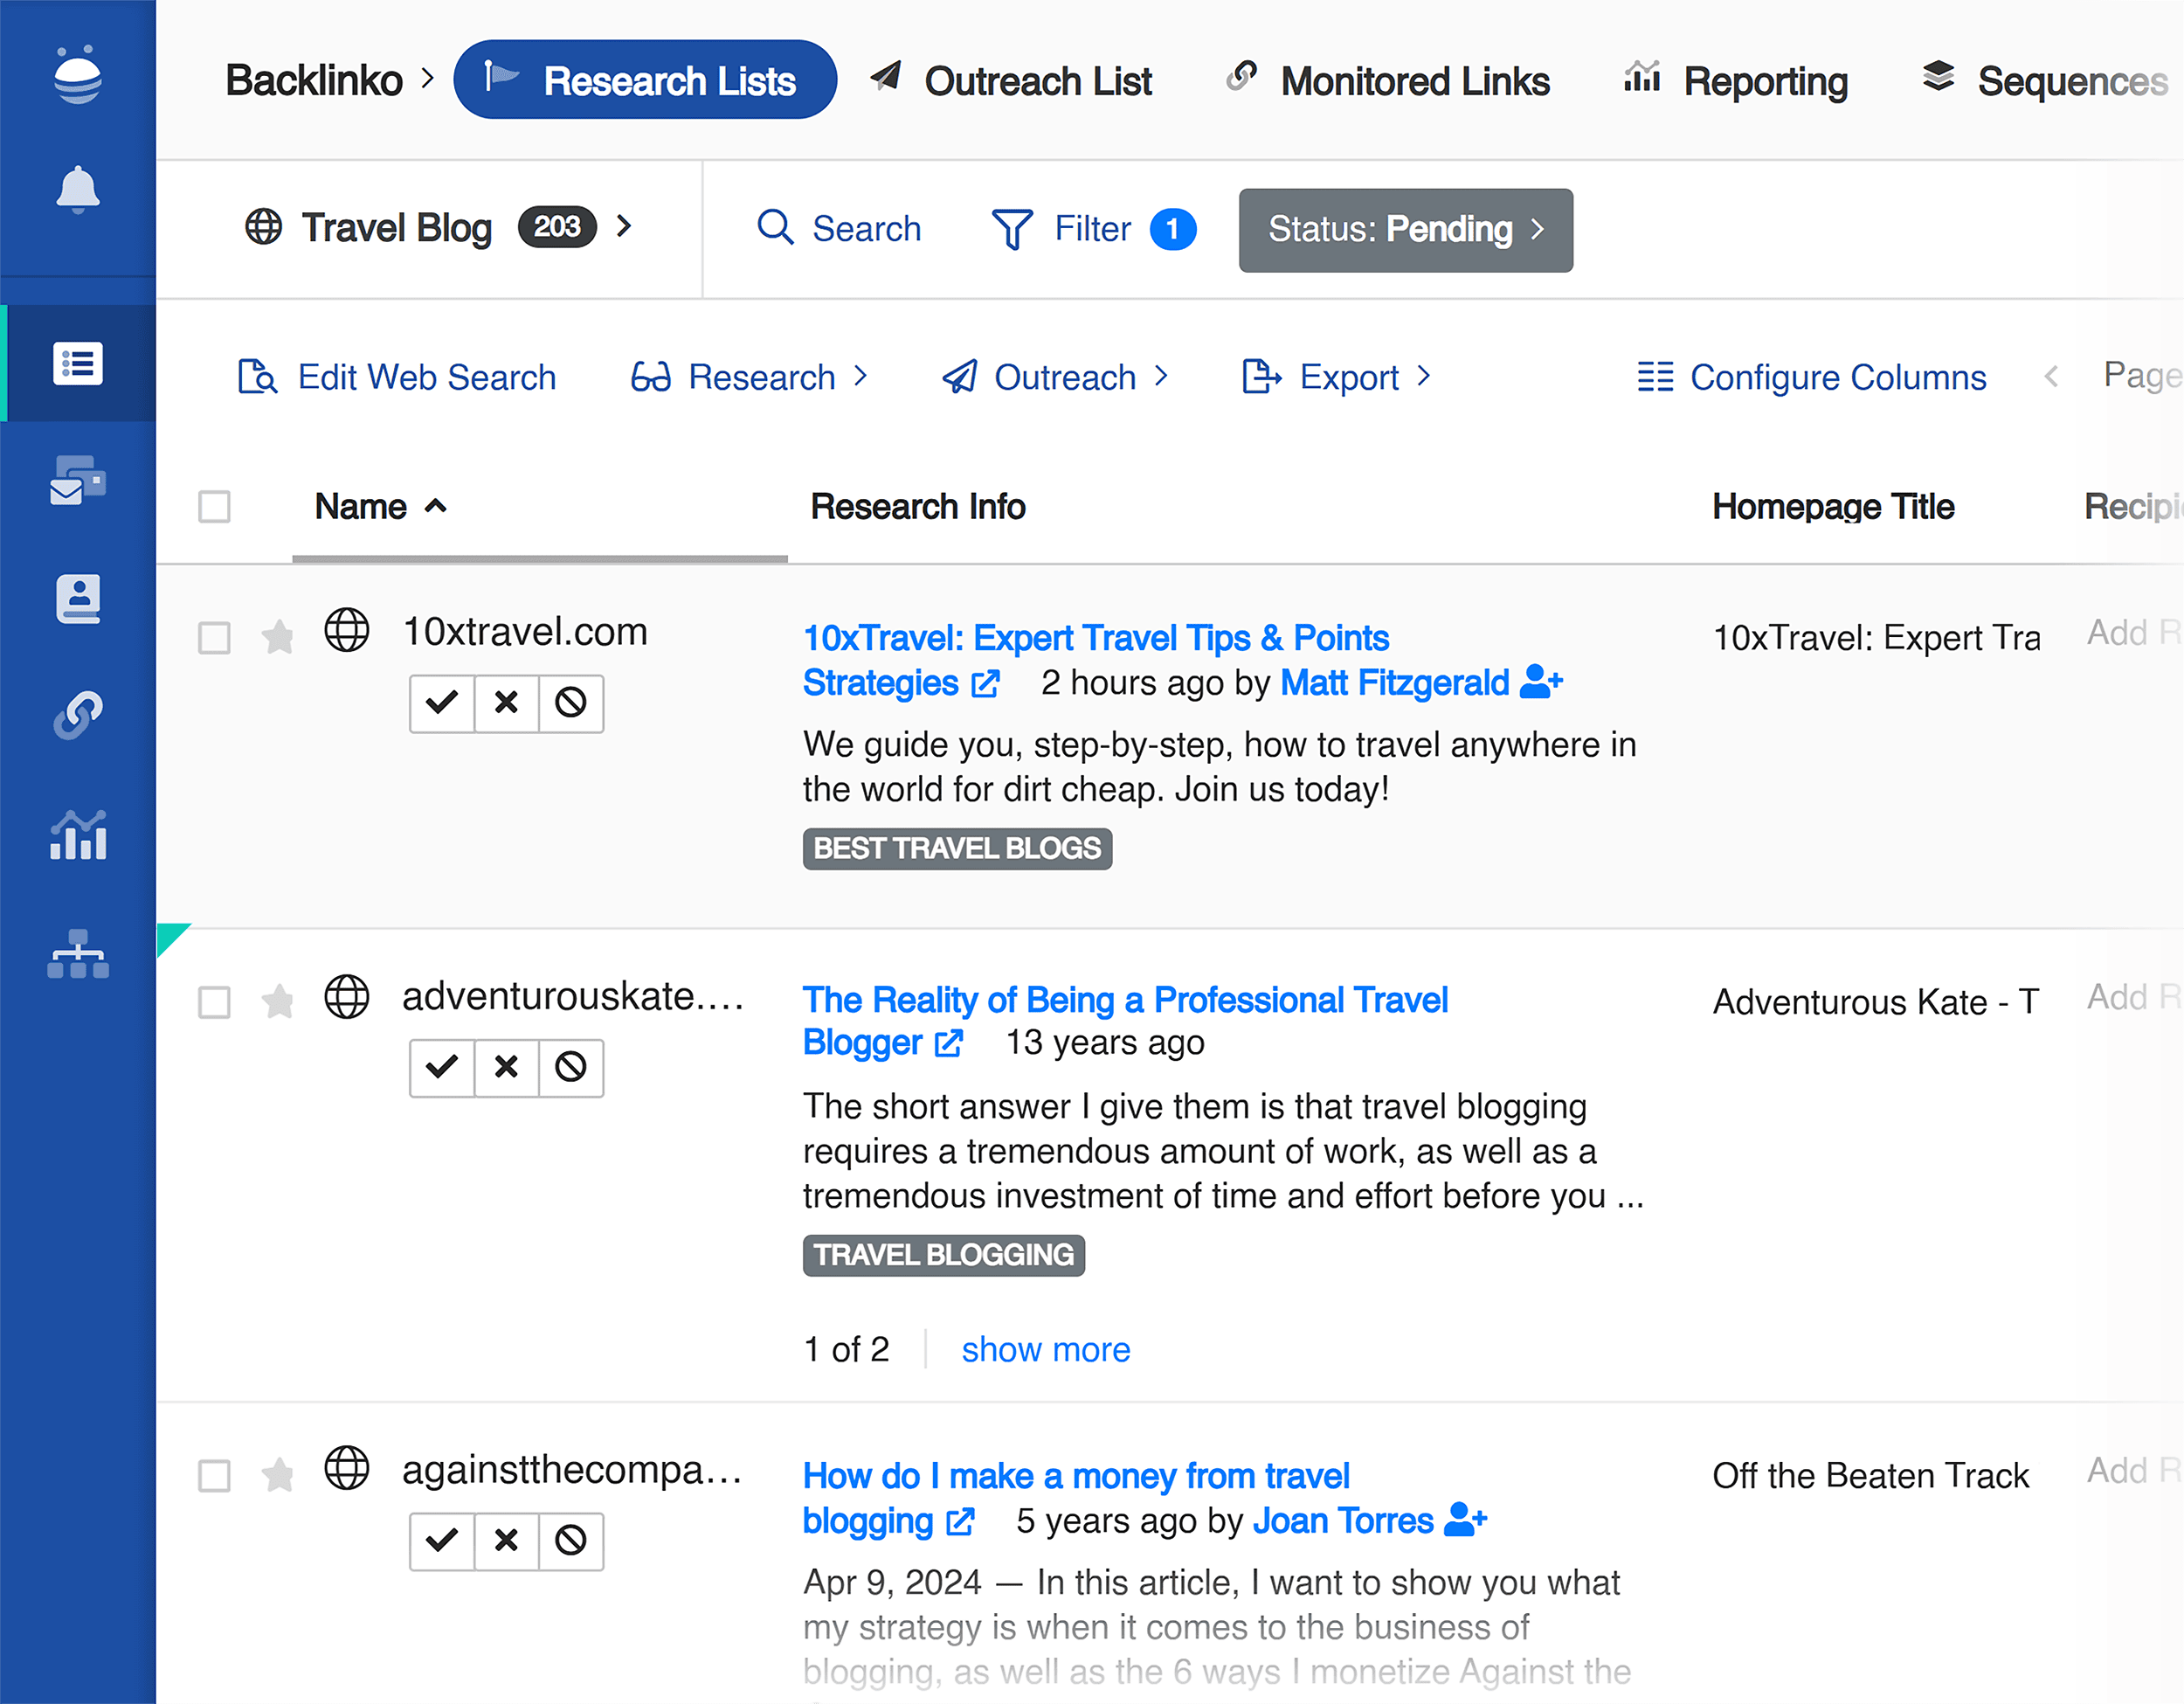This screenshot has width=2184, height=1704.
Task: Open the sitemap hierarchy sidebar icon
Action: click(78, 954)
